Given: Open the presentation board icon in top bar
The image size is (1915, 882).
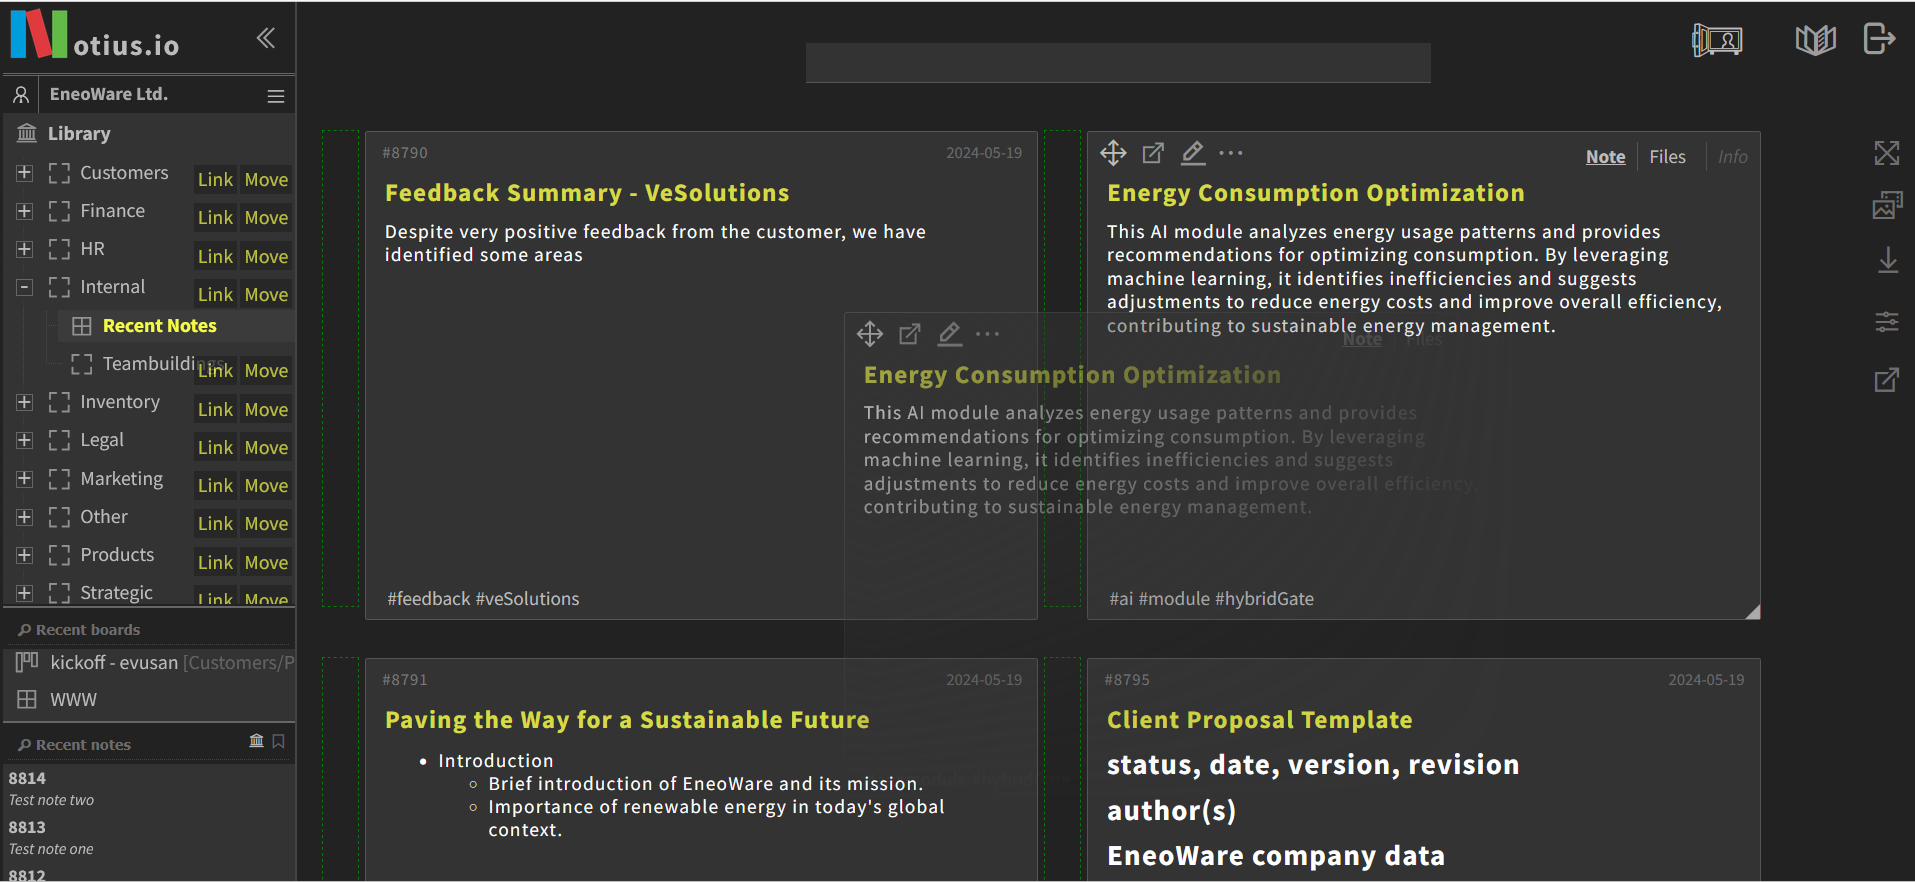Looking at the screenshot, I should pos(1717,40).
